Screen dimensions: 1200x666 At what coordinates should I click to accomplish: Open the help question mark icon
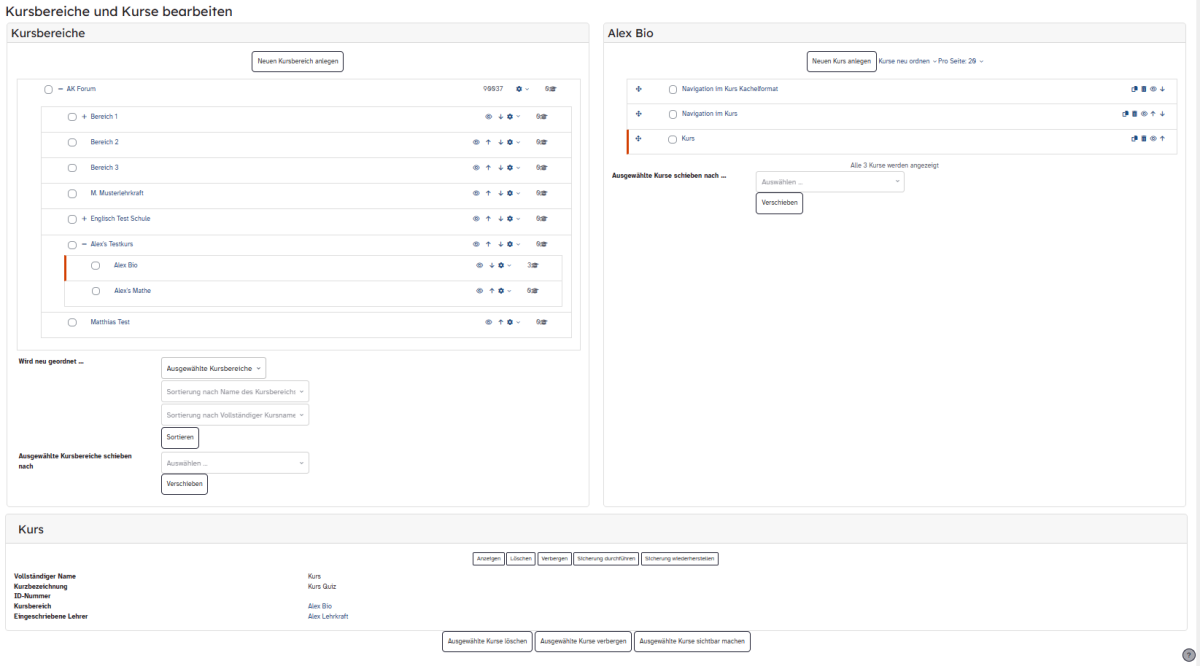[1189, 655]
